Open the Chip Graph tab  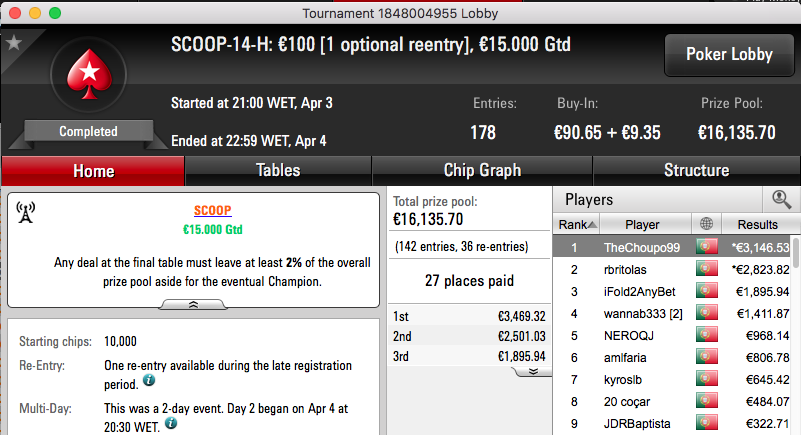482,171
